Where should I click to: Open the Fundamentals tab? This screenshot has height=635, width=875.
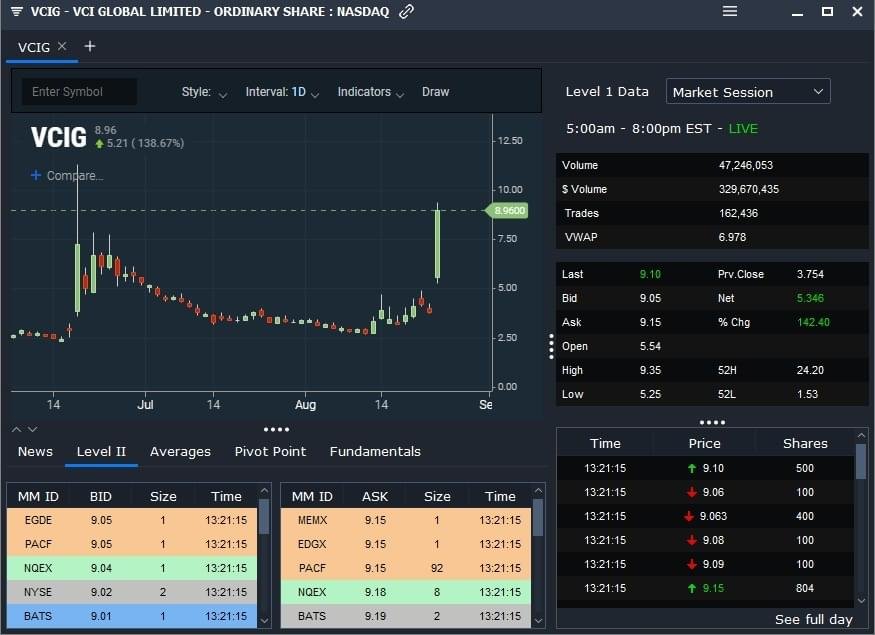click(375, 451)
